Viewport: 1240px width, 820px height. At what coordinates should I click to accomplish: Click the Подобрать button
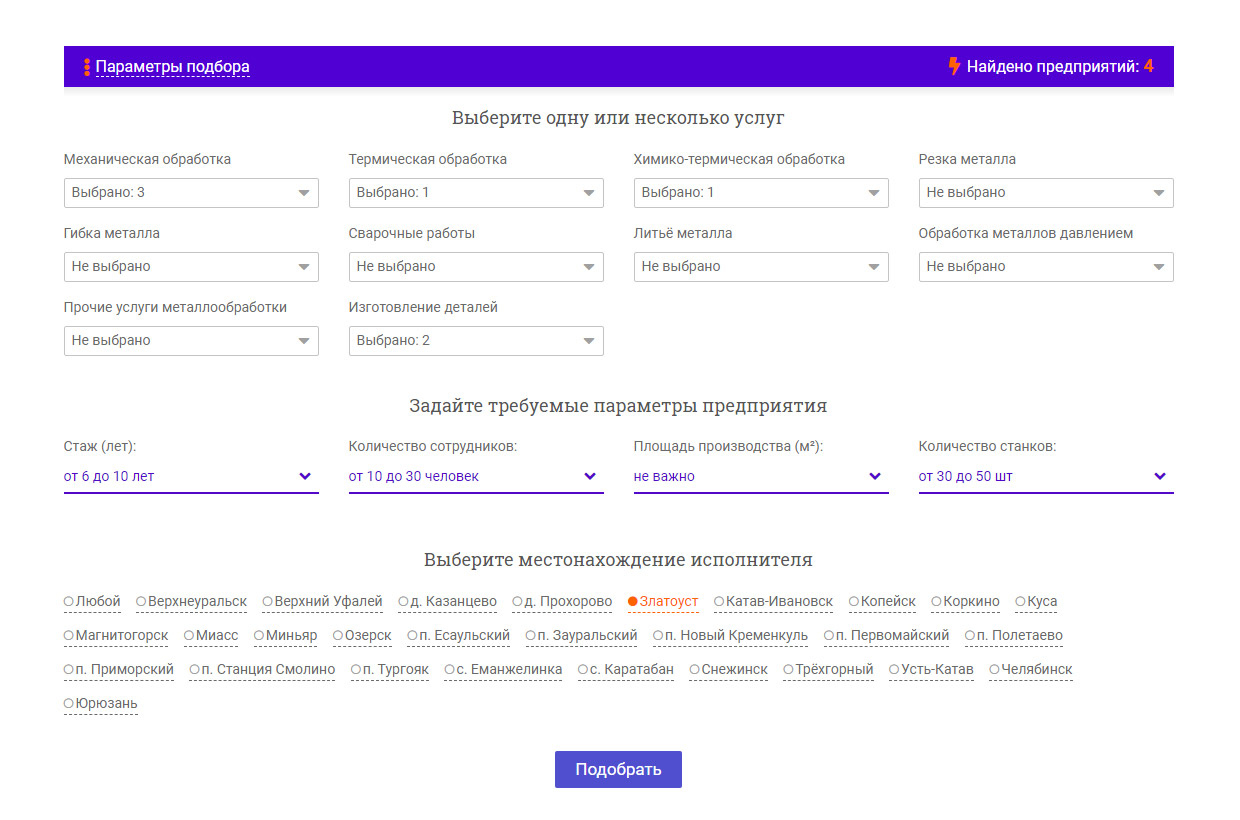[x=618, y=770]
